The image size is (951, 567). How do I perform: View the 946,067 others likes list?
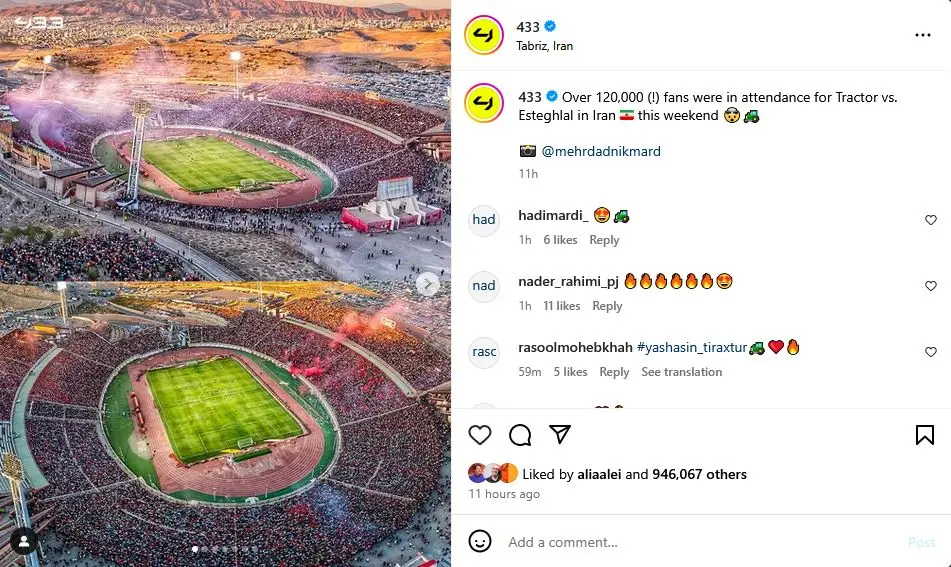click(699, 474)
